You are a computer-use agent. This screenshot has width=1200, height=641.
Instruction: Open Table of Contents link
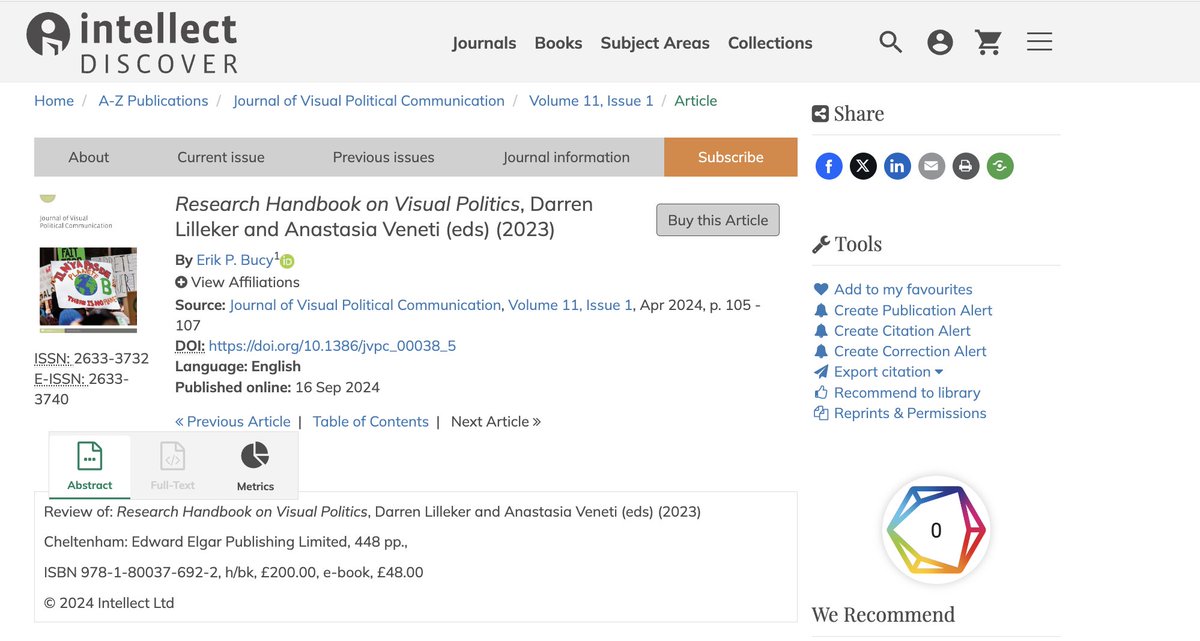tap(371, 422)
